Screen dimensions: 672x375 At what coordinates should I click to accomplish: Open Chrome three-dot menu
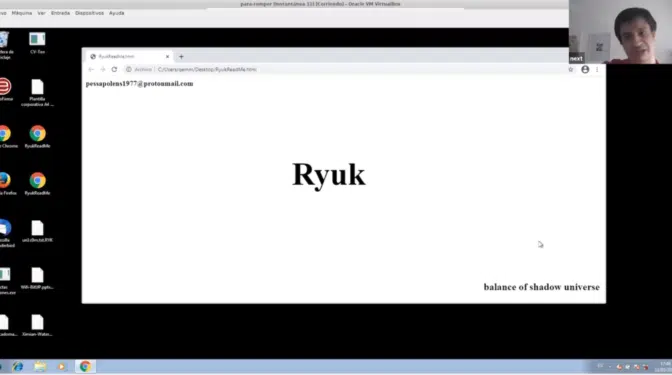pos(597,69)
